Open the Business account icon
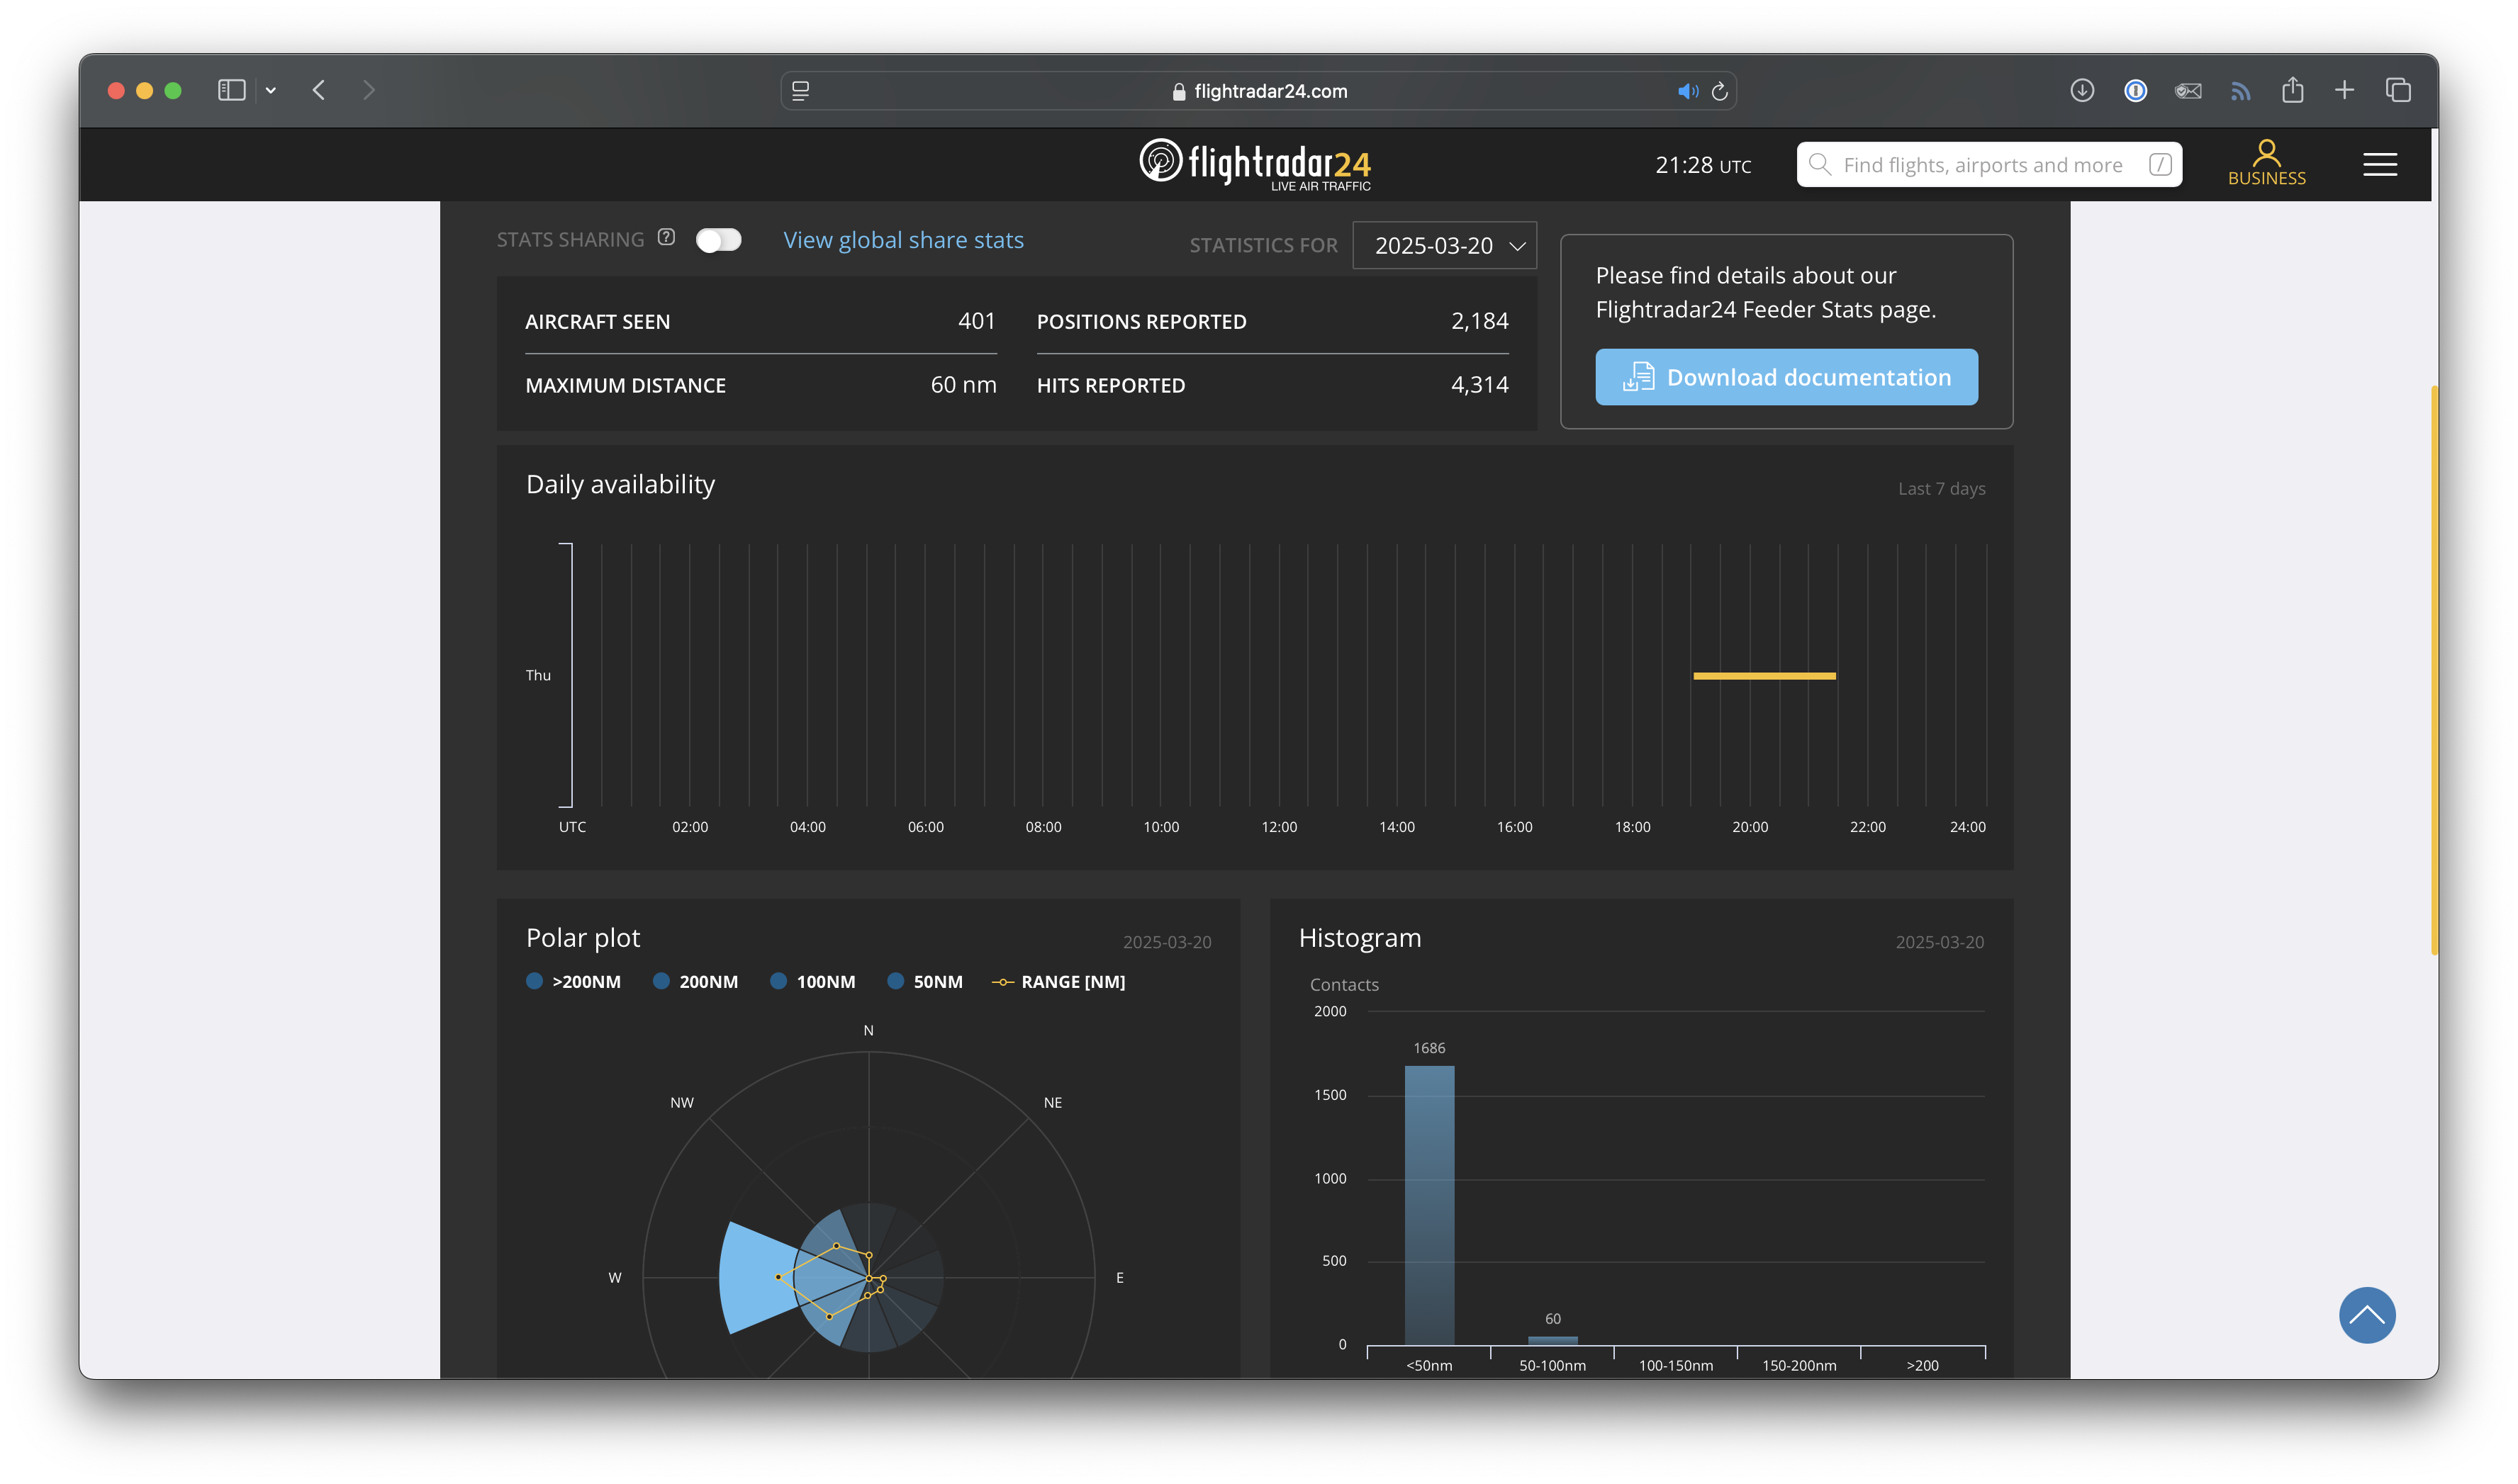Viewport: 2518px width, 1484px height. (x=2266, y=163)
